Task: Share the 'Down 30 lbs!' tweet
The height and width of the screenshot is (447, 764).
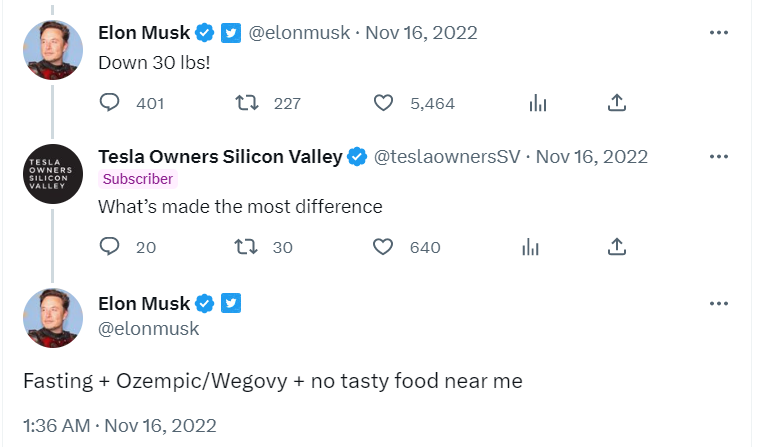Action: coord(617,102)
